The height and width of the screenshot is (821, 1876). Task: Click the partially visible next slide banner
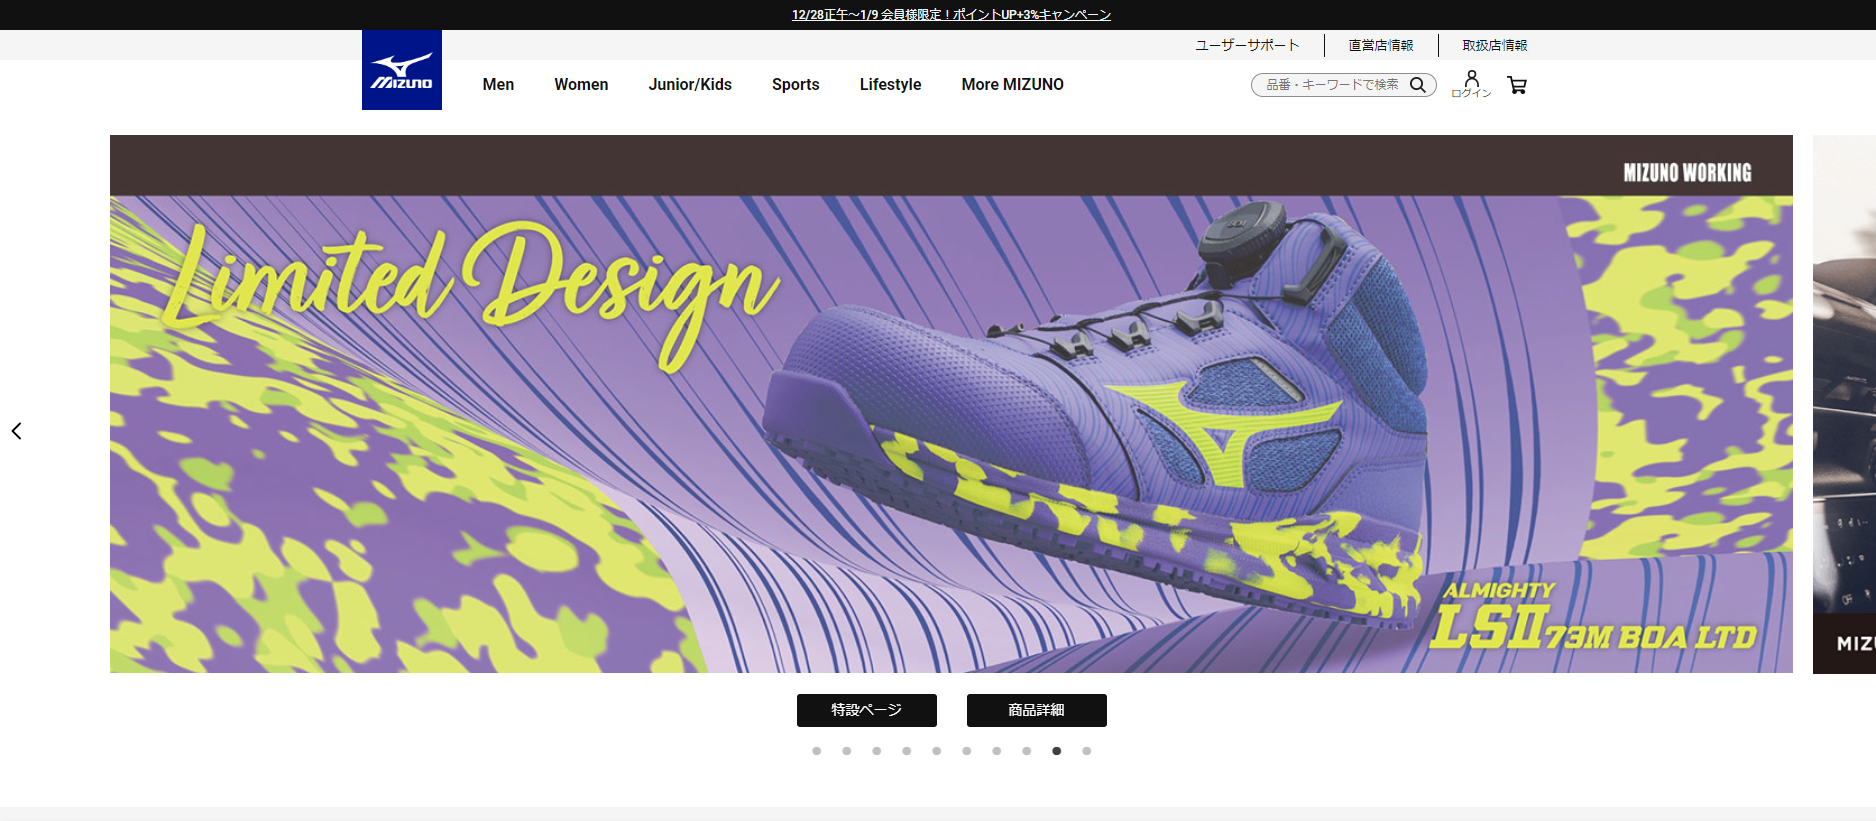pyautogui.click(x=1844, y=404)
